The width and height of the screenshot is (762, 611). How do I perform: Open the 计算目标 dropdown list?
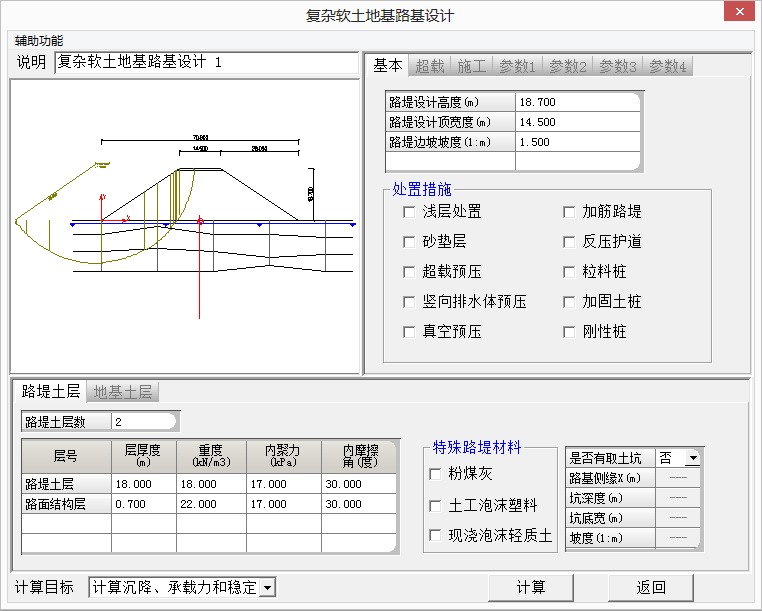pos(267,588)
